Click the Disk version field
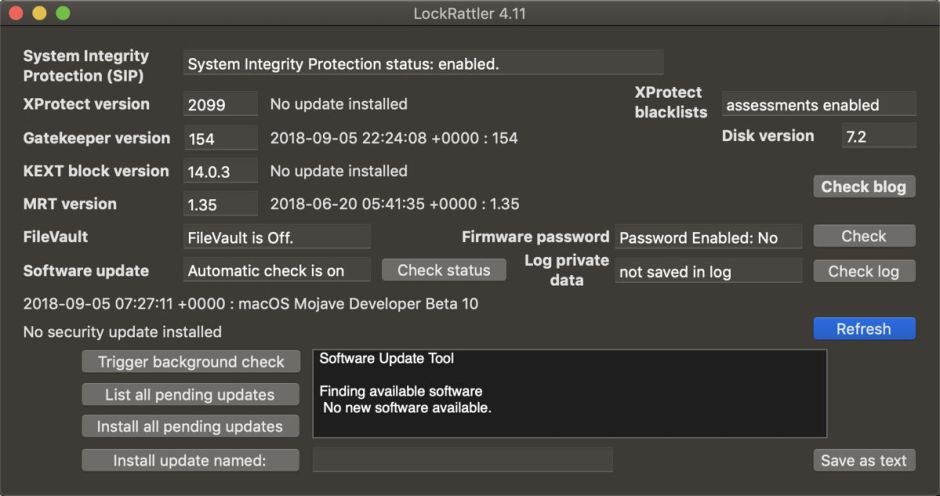Viewport: 940px width, 496px height. [x=878, y=137]
